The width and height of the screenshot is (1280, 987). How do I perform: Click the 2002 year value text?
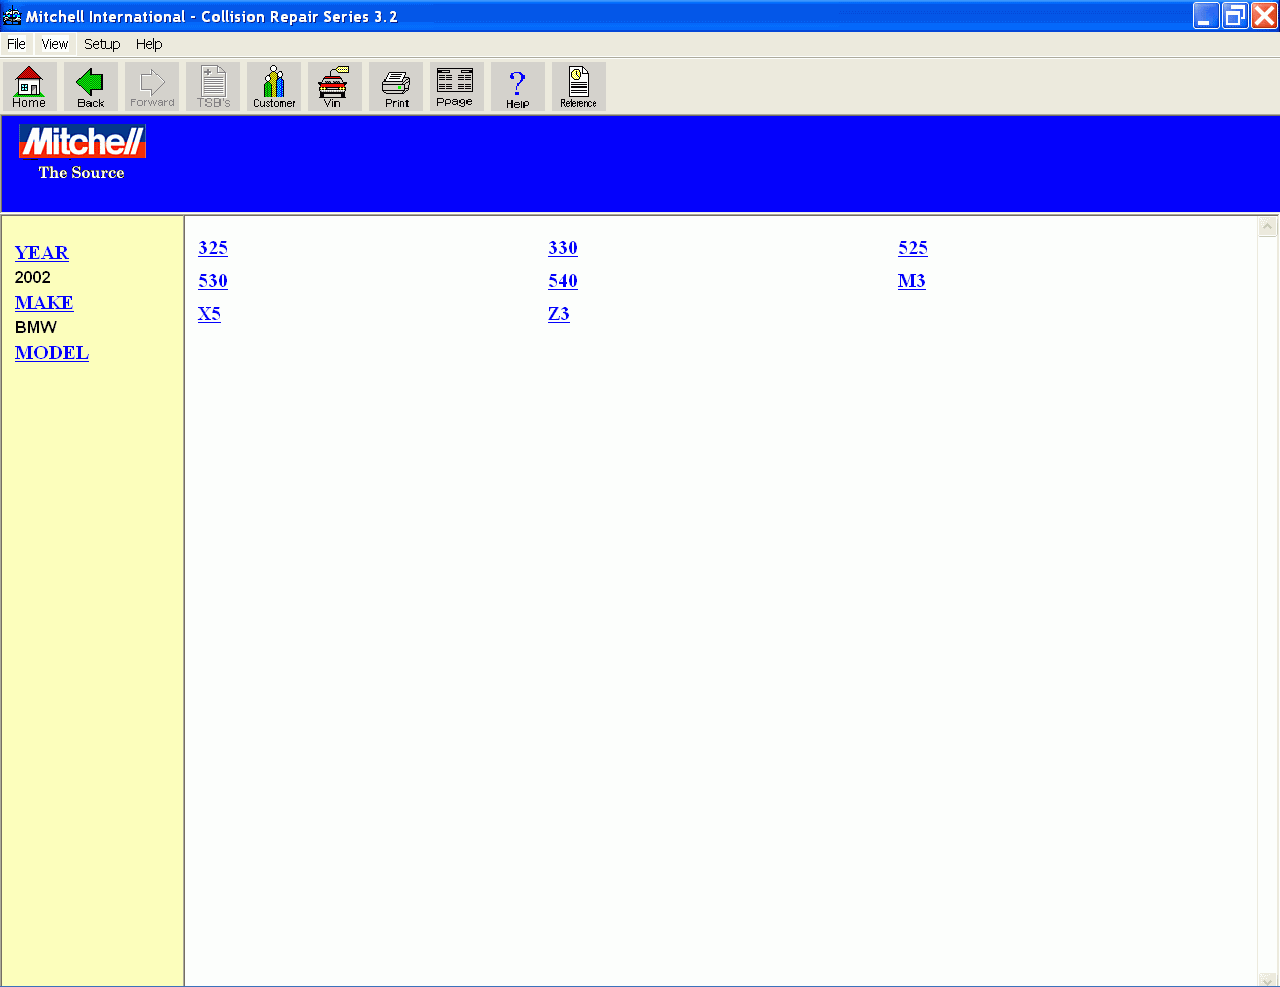33,278
